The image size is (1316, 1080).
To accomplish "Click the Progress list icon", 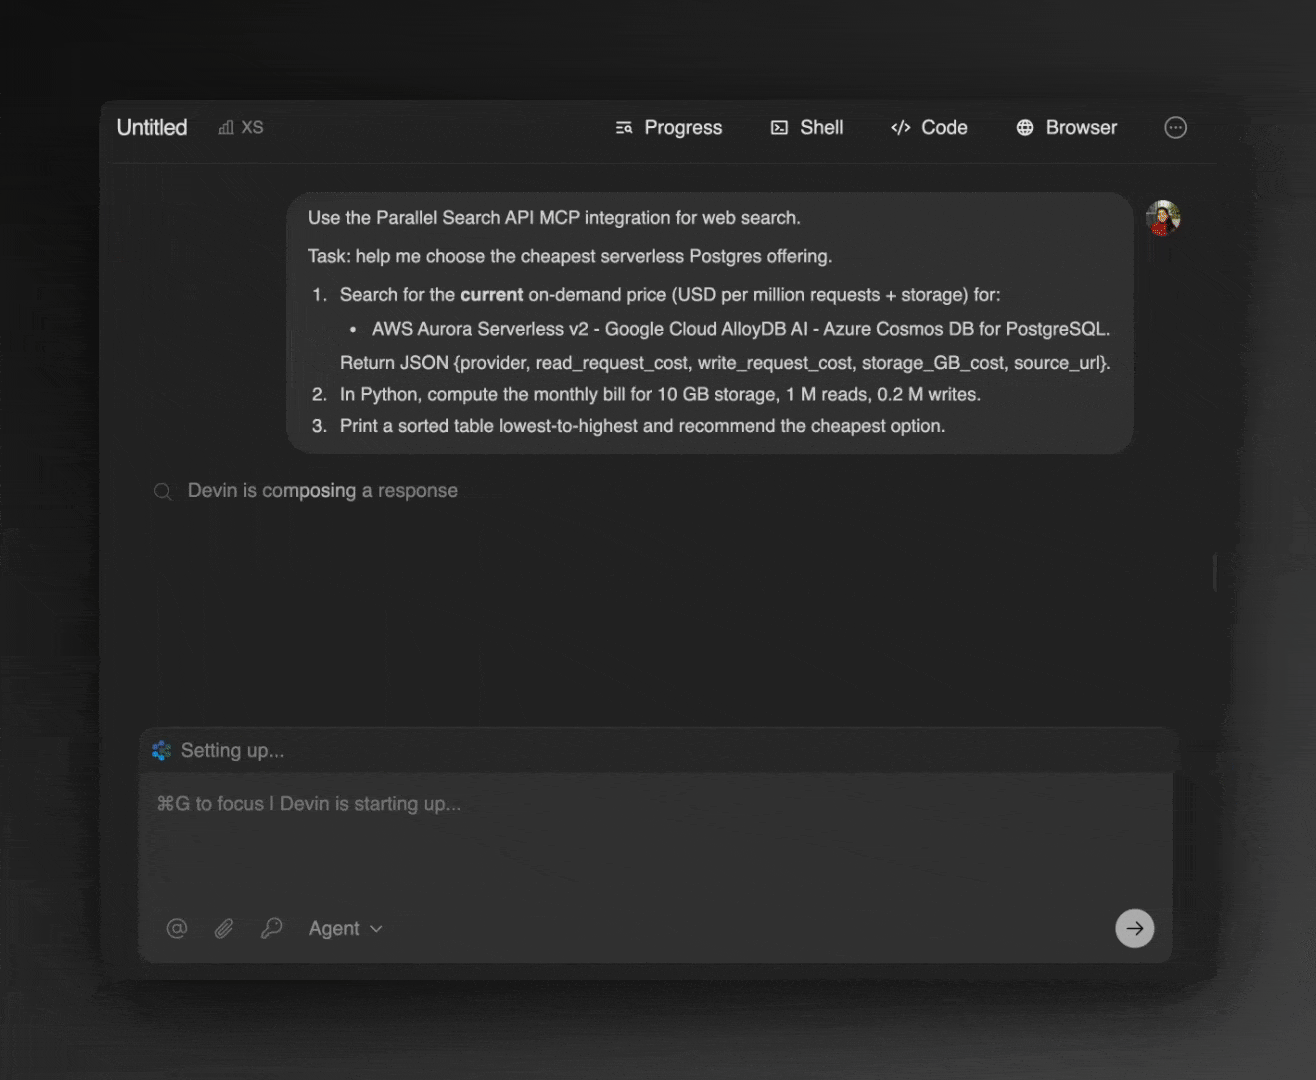I will (x=622, y=127).
